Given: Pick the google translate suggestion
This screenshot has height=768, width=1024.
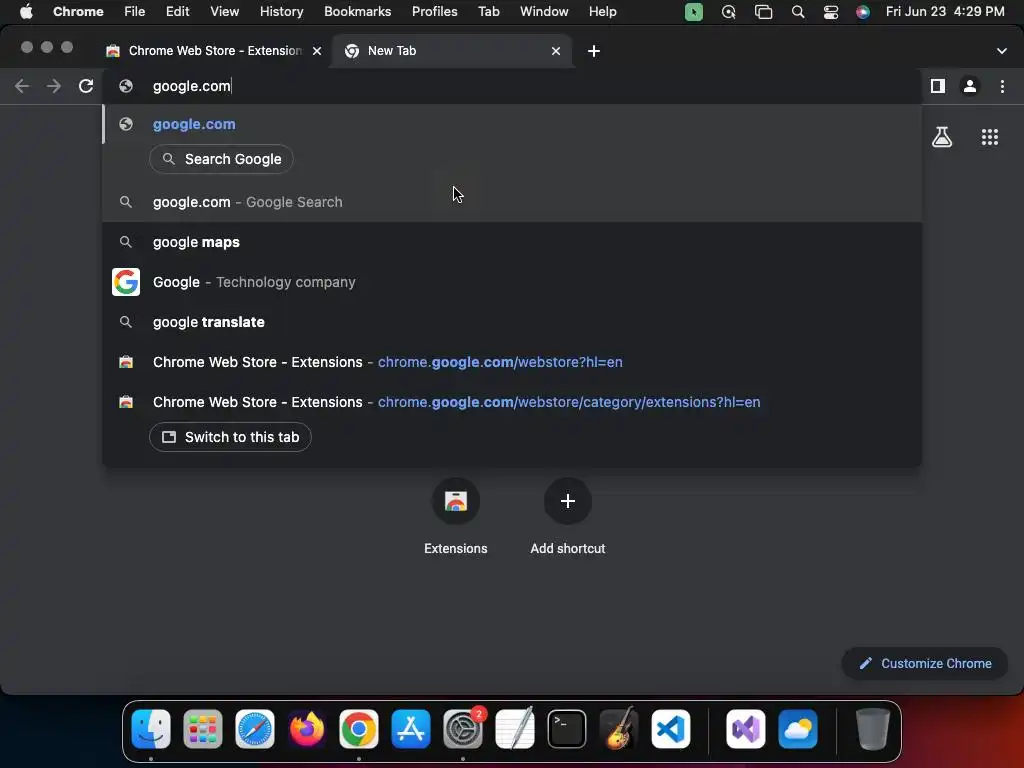Looking at the screenshot, I should pos(512,322).
